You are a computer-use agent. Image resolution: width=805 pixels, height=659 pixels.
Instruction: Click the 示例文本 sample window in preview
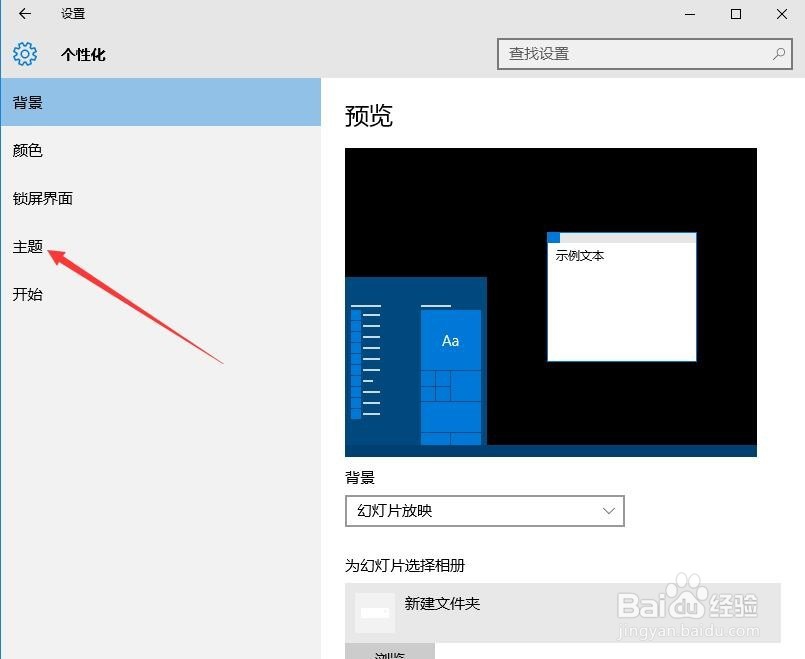tap(620, 295)
